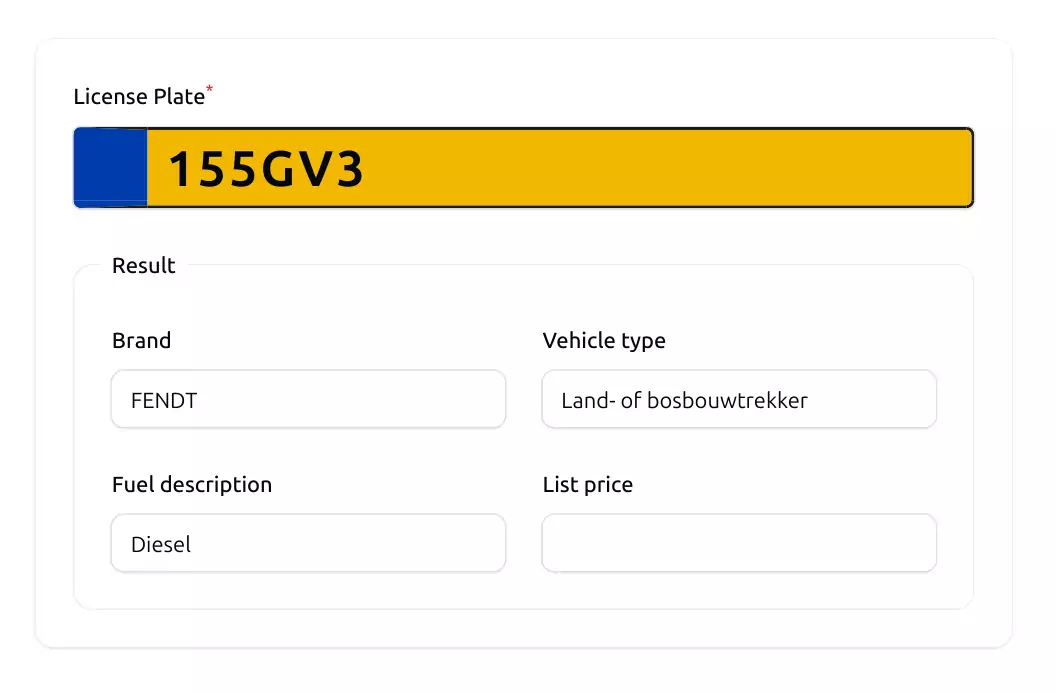Select the plate number text 155GV3
This screenshot has width=1056, height=693.
tap(265, 169)
